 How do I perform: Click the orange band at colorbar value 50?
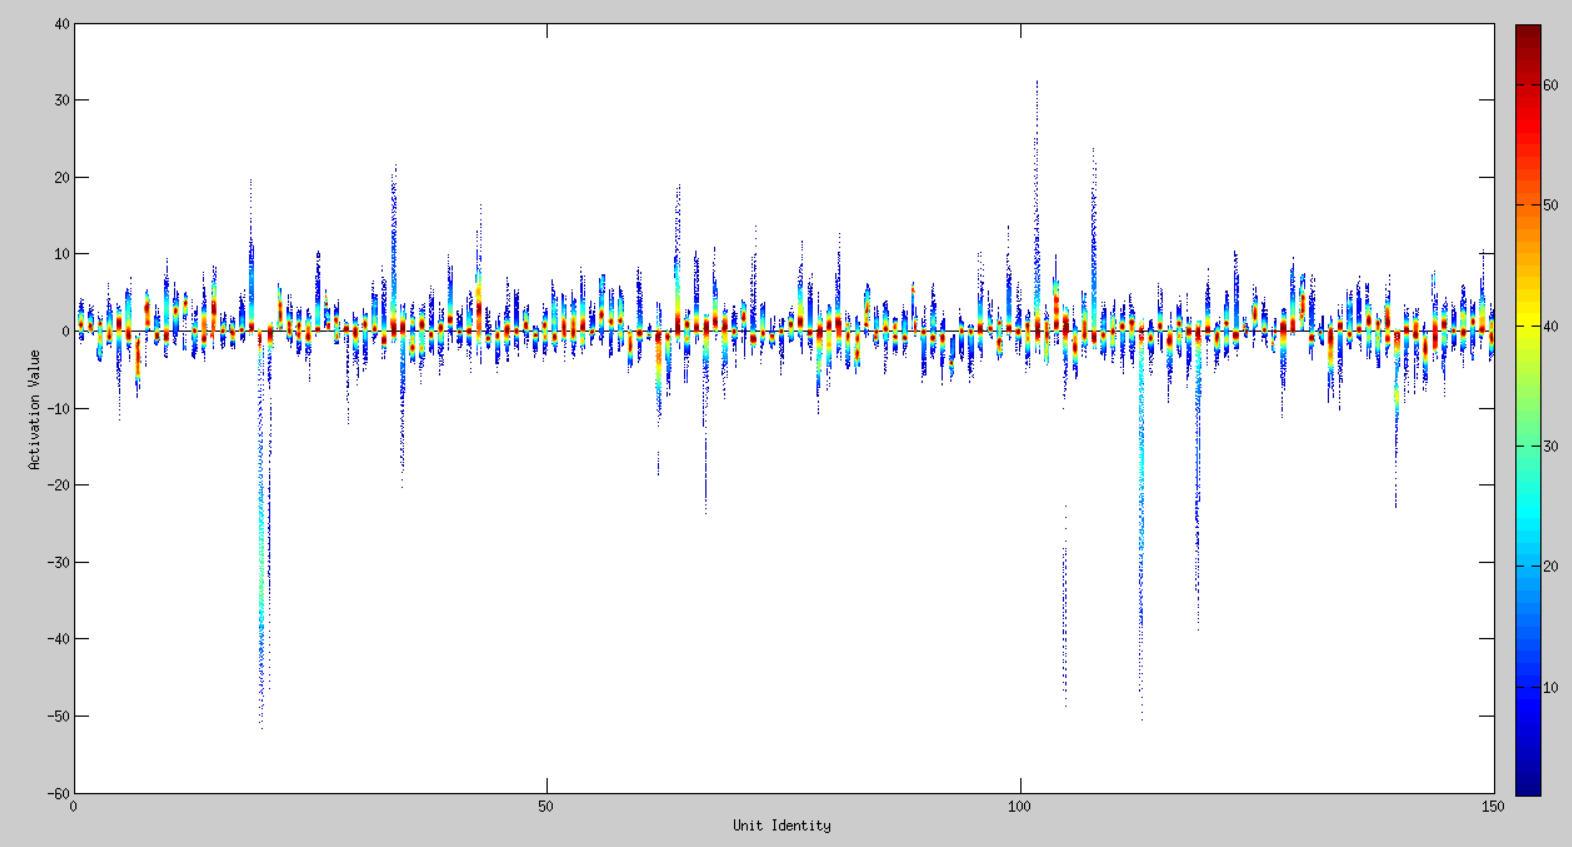coord(1527,205)
